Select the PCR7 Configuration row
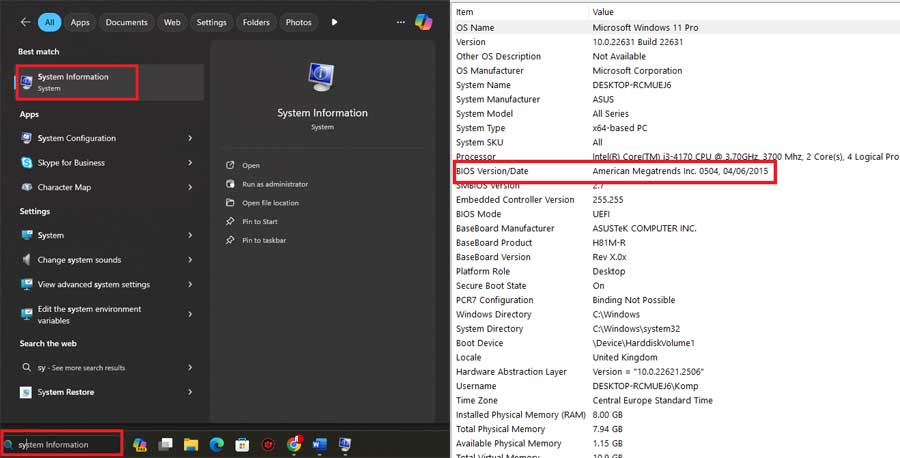Image resolution: width=900 pixels, height=458 pixels. coord(676,300)
